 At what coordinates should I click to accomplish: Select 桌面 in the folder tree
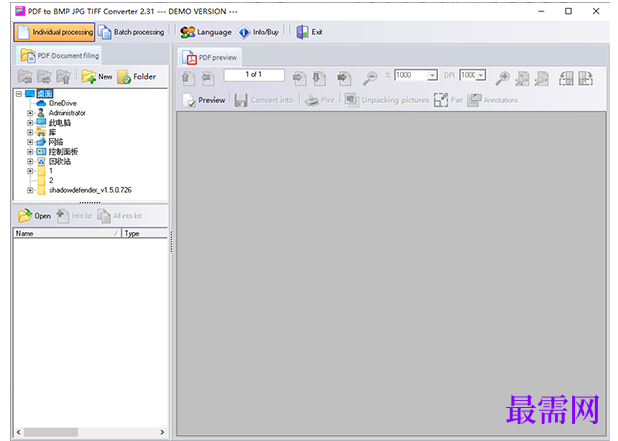point(45,93)
